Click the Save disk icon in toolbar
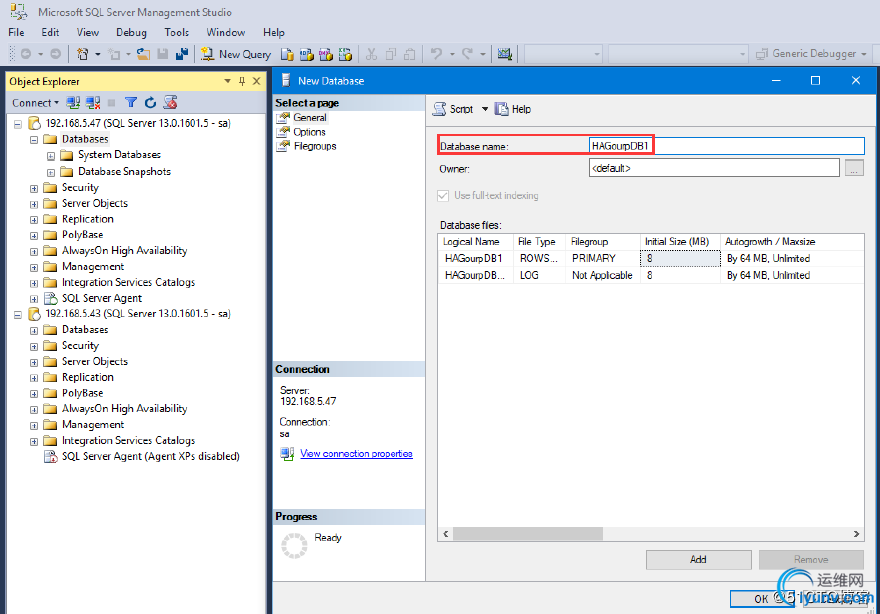 (163, 54)
